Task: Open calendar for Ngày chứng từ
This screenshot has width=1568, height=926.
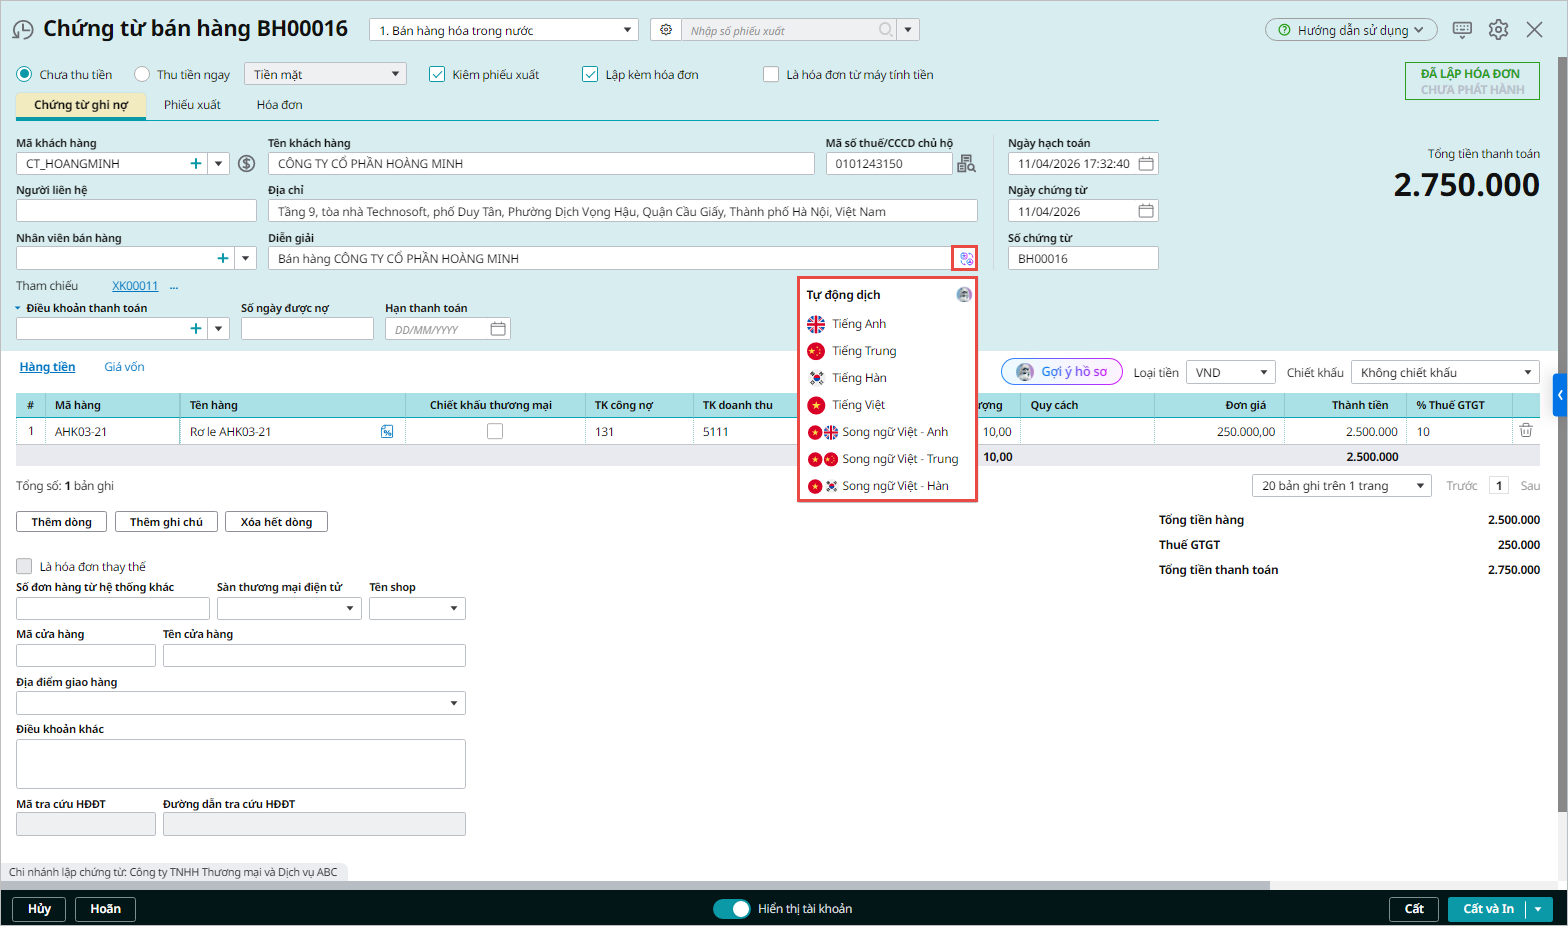Action: (x=1146, y=211)
